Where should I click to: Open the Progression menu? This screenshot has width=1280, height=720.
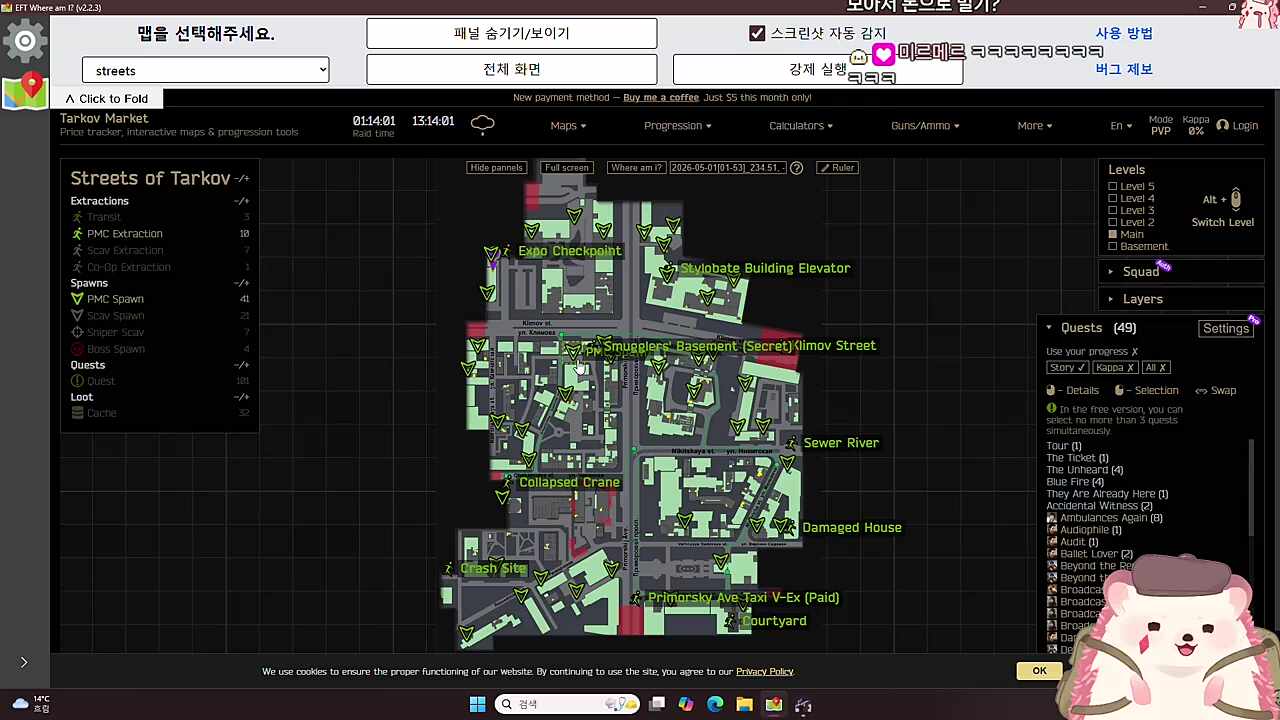pos(678,126)
